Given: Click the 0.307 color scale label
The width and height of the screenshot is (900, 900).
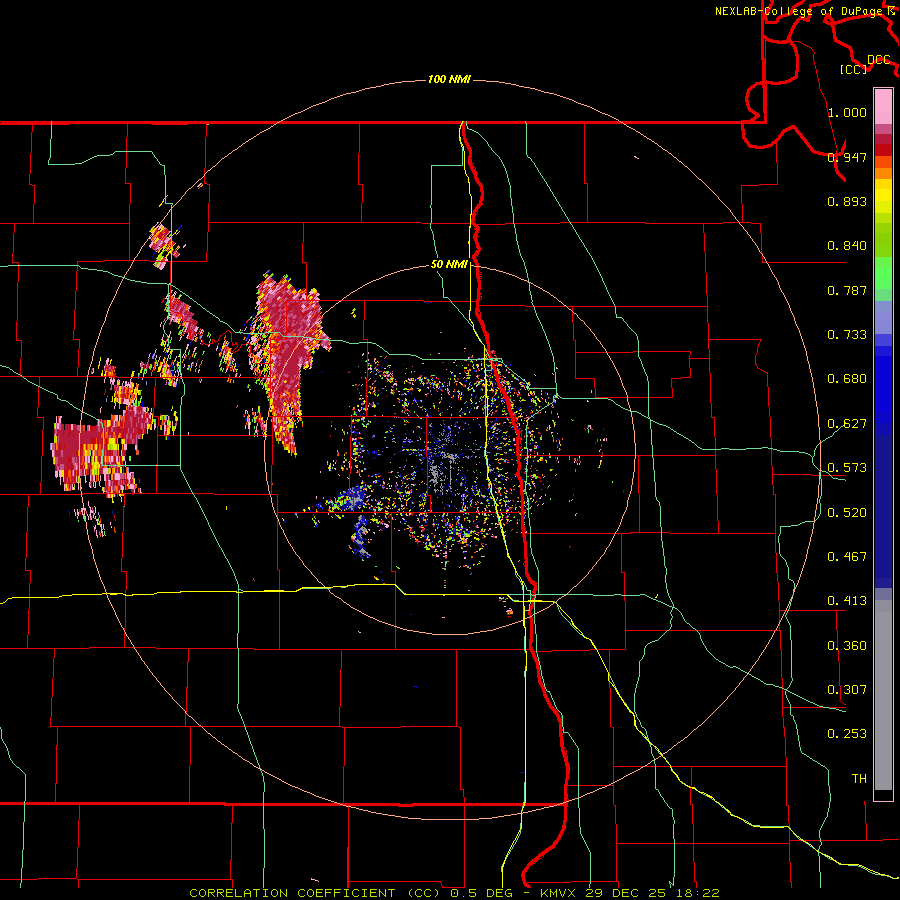Looking at the screenshot, I should (x=847, y=690).
